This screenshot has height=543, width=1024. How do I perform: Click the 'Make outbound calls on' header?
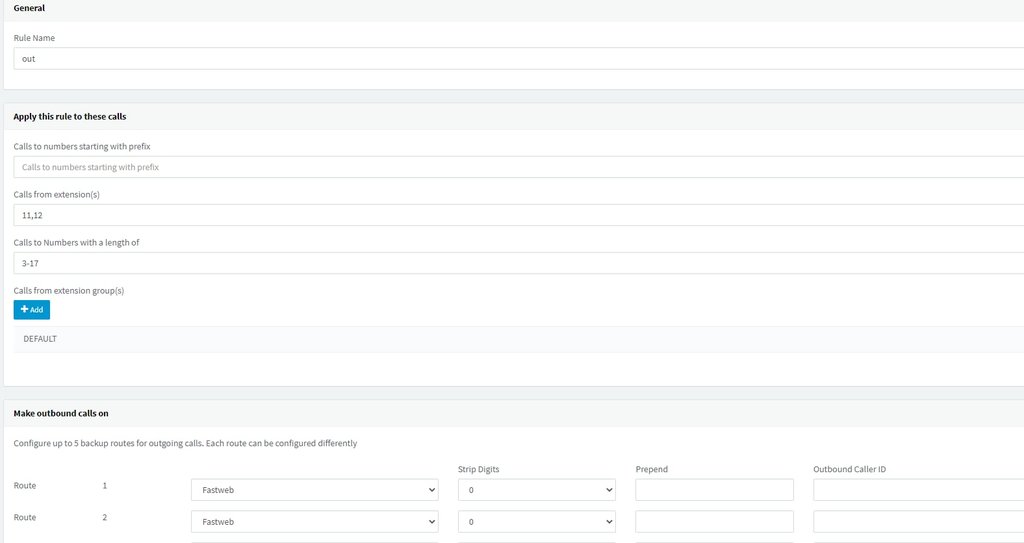click(61, 412)
